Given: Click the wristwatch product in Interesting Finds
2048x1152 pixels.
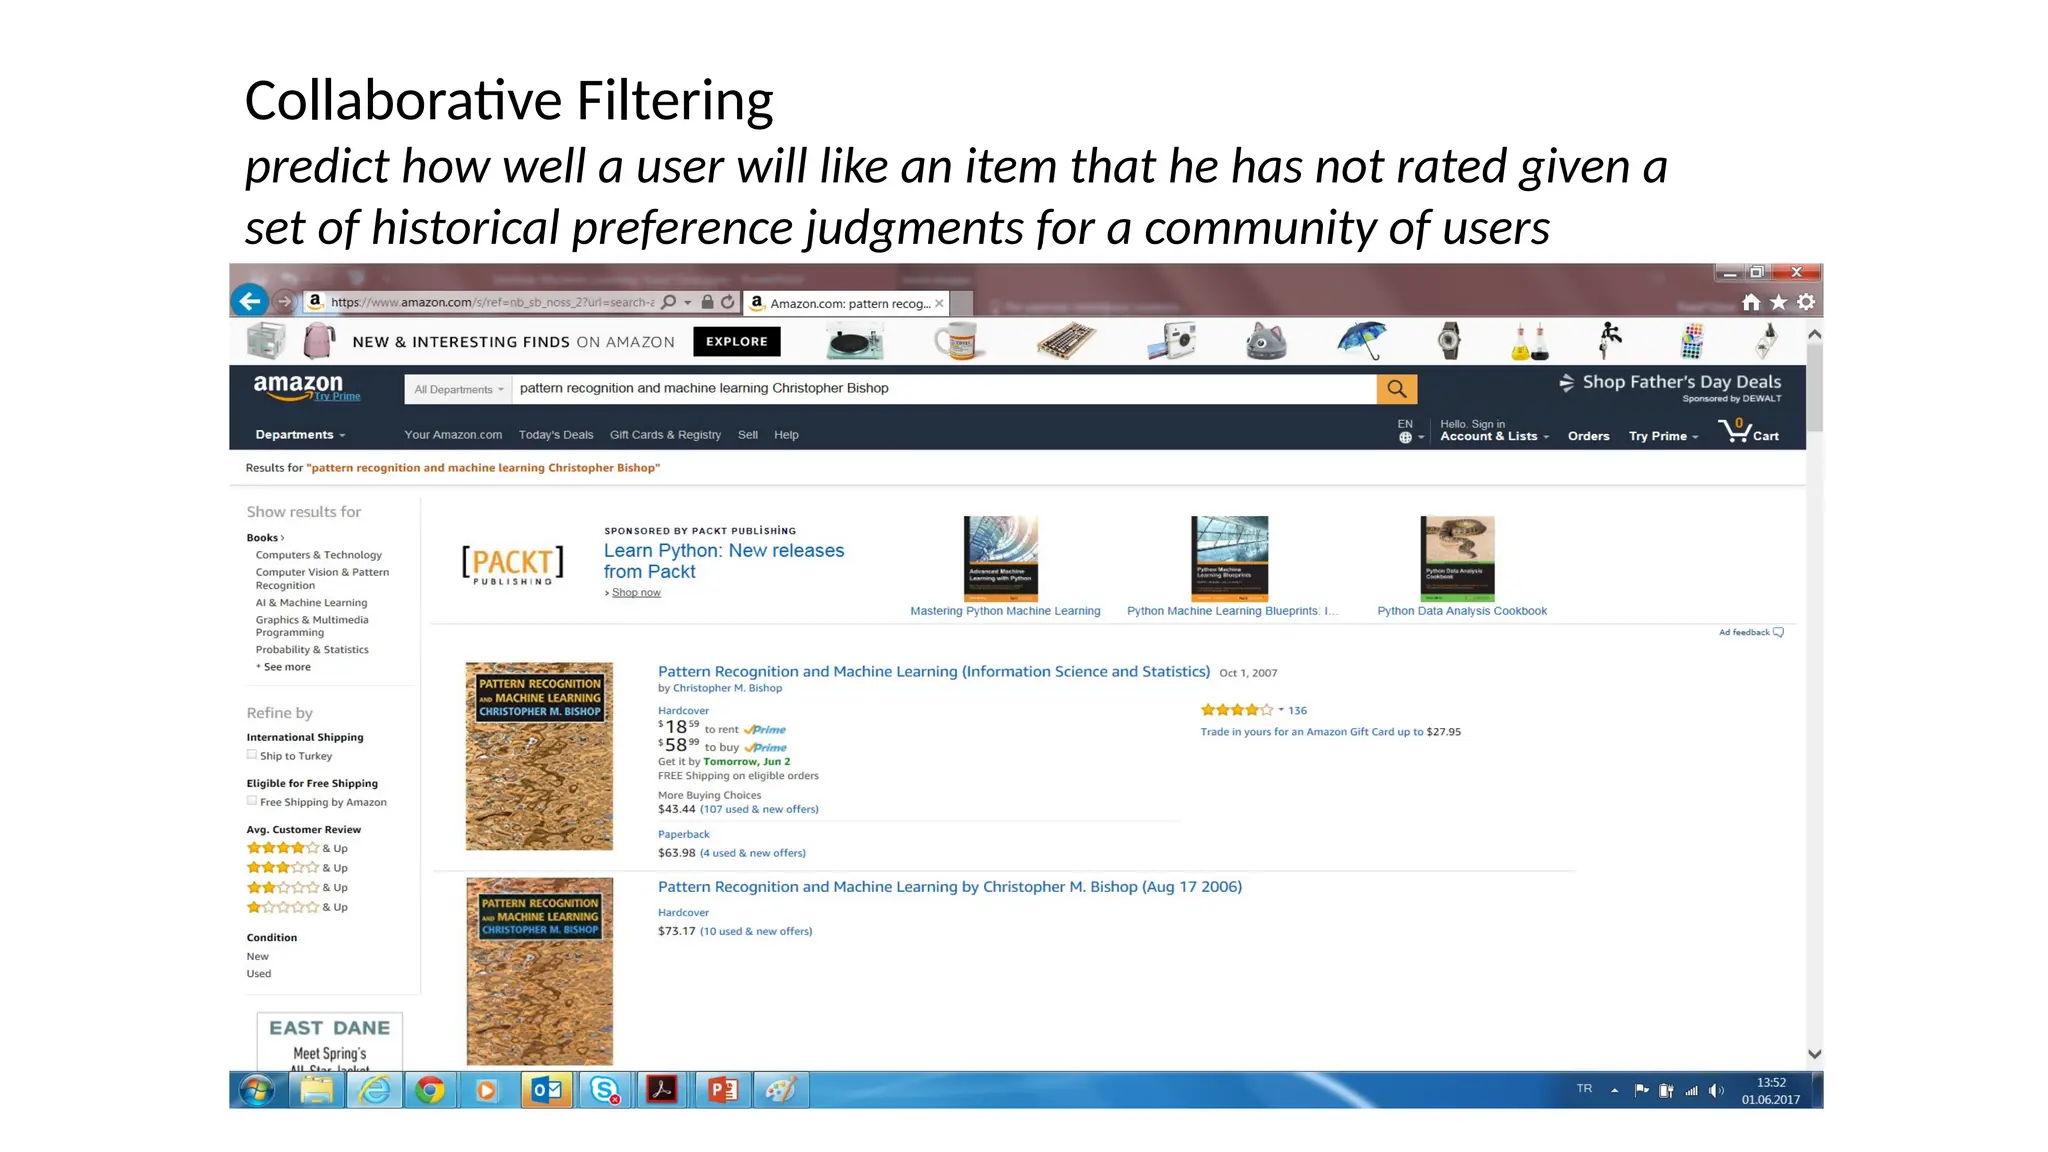Looking at the screenshot, I should [x=1449, y=341].
